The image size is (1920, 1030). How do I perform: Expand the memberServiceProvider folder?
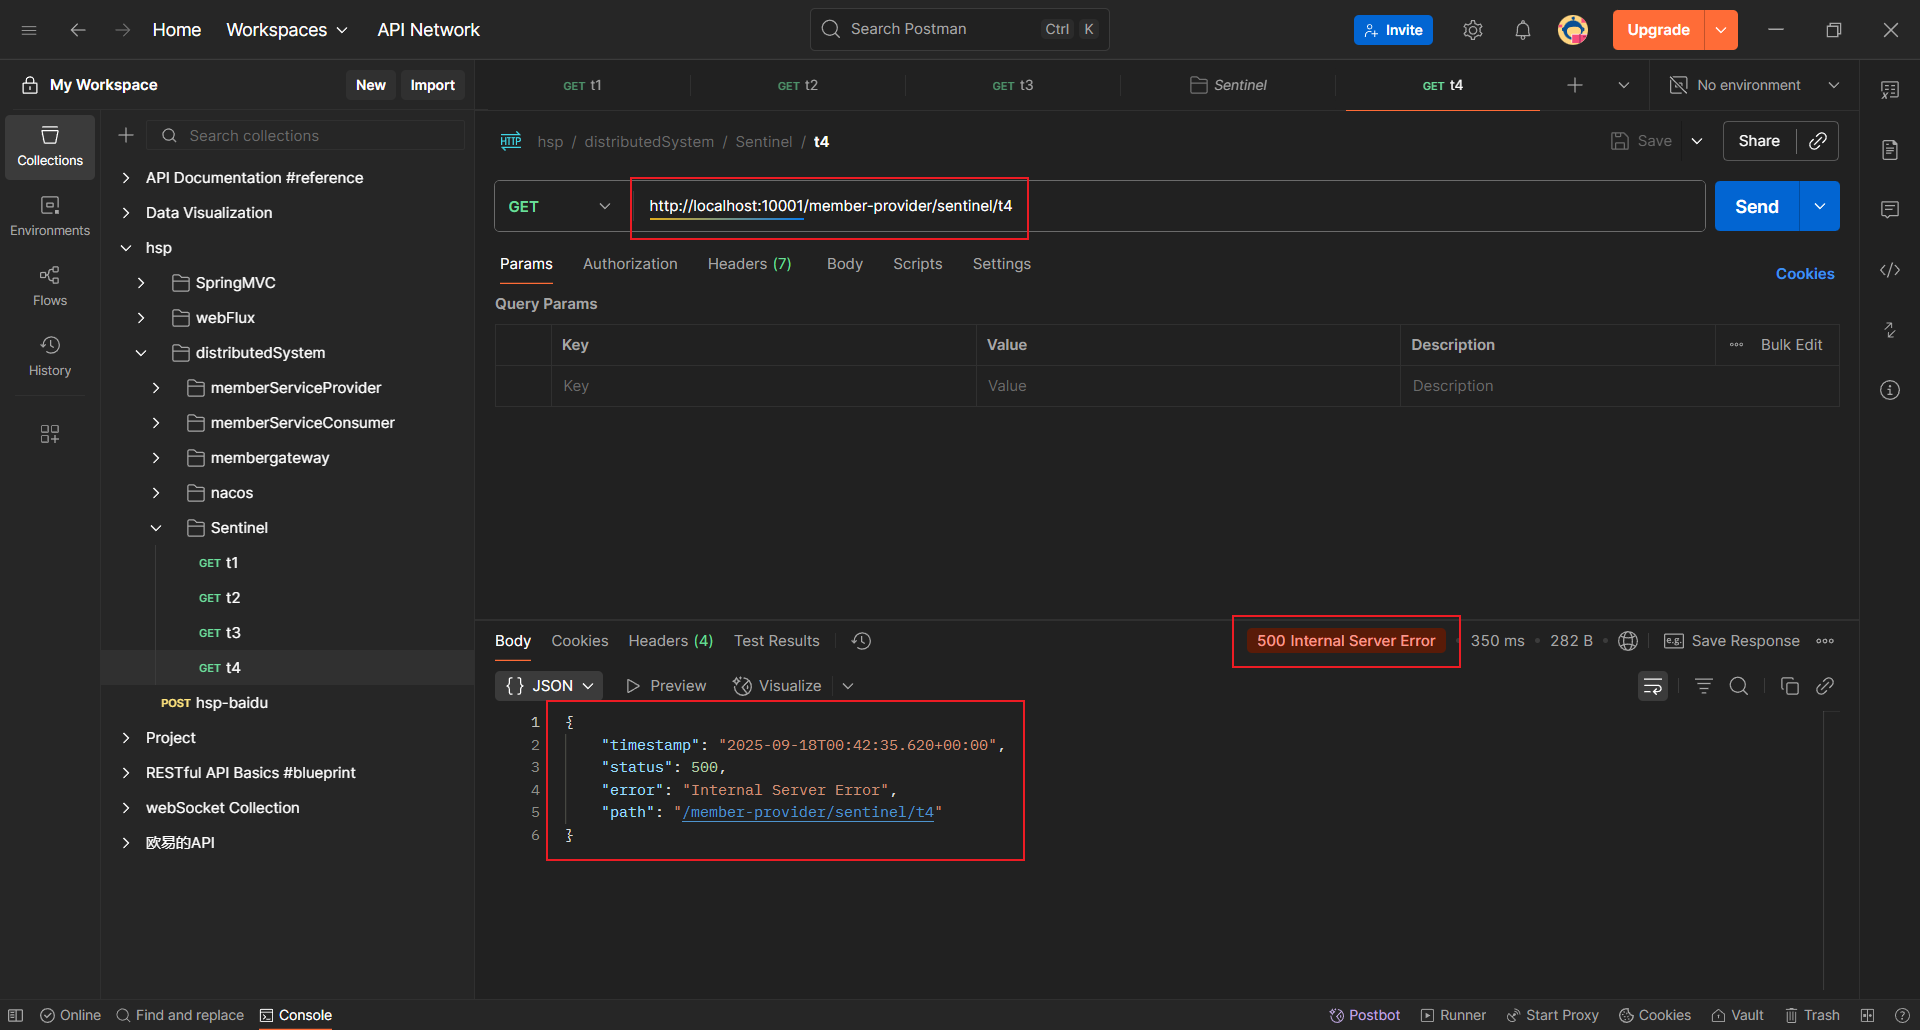(x=156, y=388)
